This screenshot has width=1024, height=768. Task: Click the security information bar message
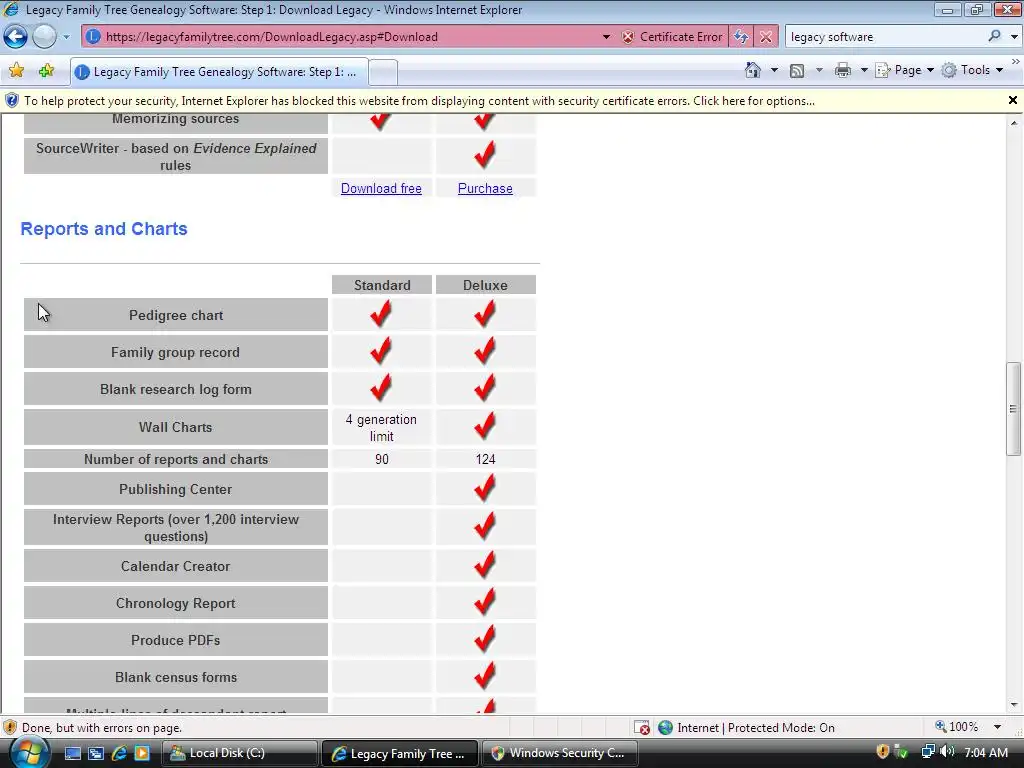tap(419, 101)
